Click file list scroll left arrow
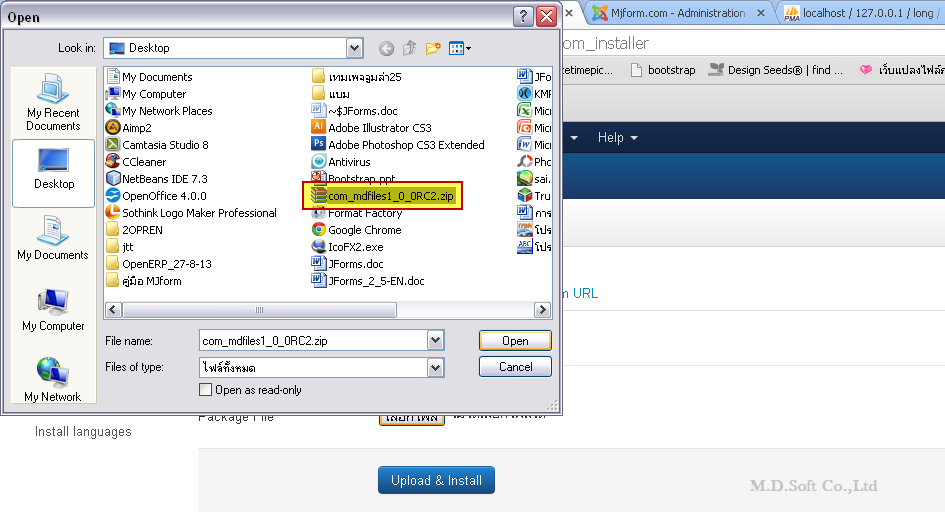Screen dimensions: 945x530 (x=113, y=309)
